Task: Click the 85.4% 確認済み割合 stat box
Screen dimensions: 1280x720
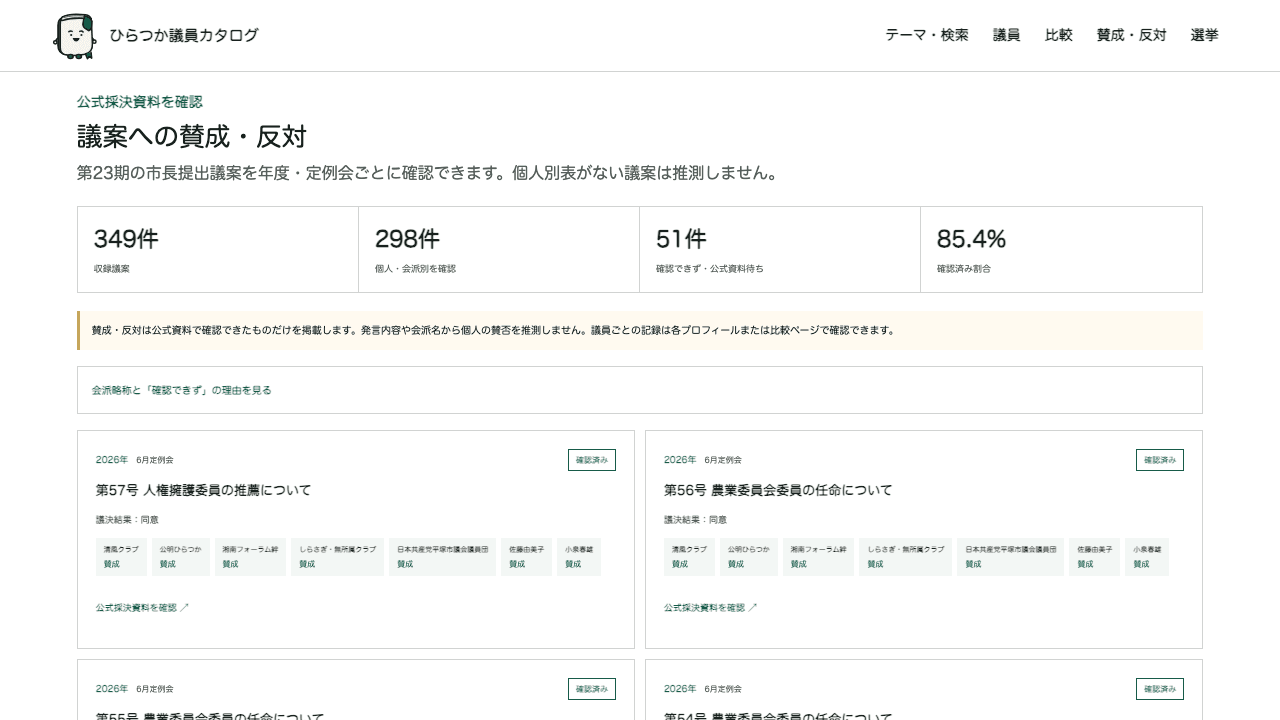Action: 1061,250
